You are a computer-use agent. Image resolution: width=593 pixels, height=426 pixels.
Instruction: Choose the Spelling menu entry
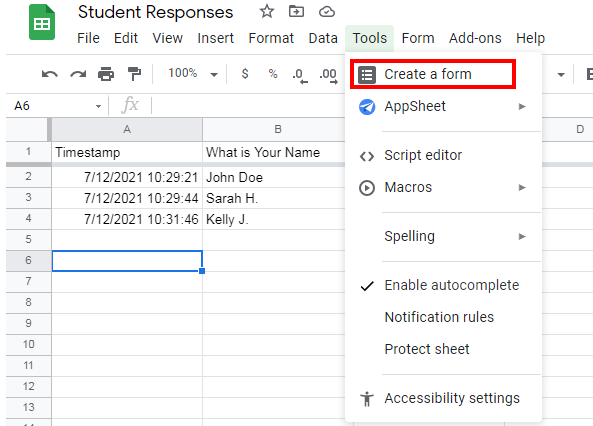(x=443, y=236)
